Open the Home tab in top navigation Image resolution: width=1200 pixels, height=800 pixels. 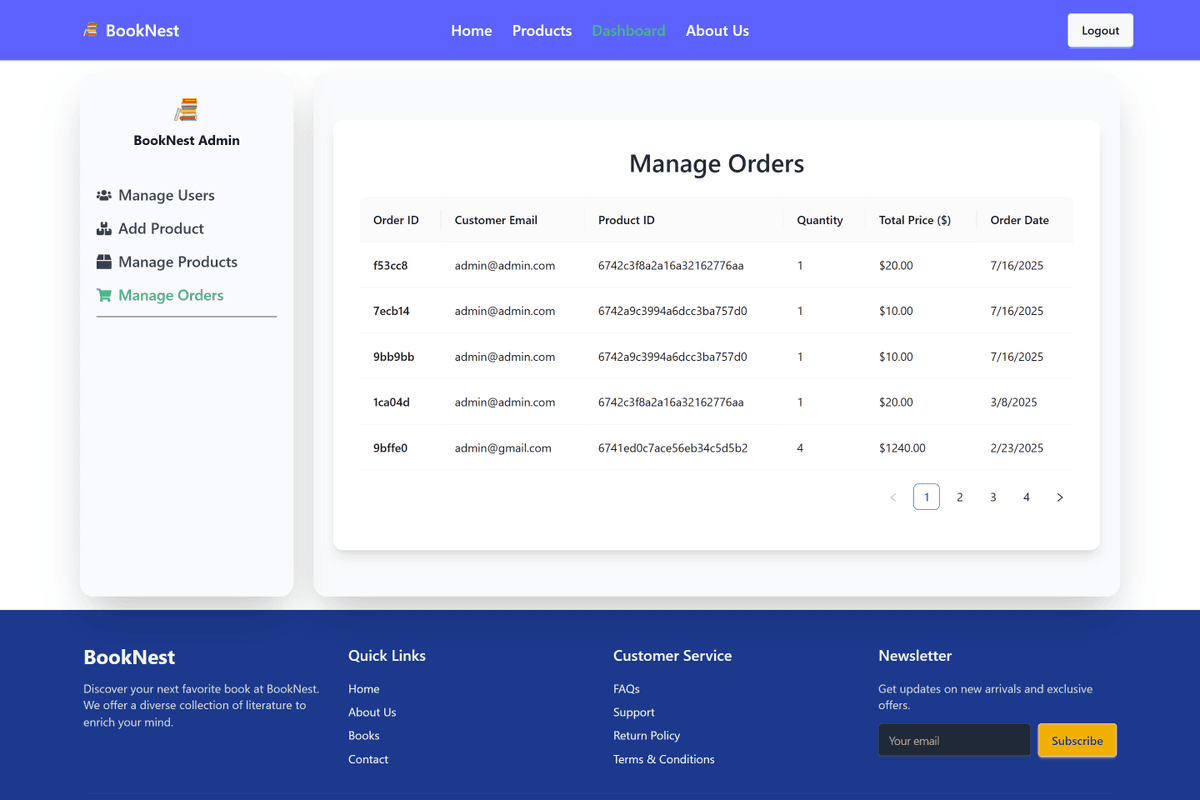point(471,31)
